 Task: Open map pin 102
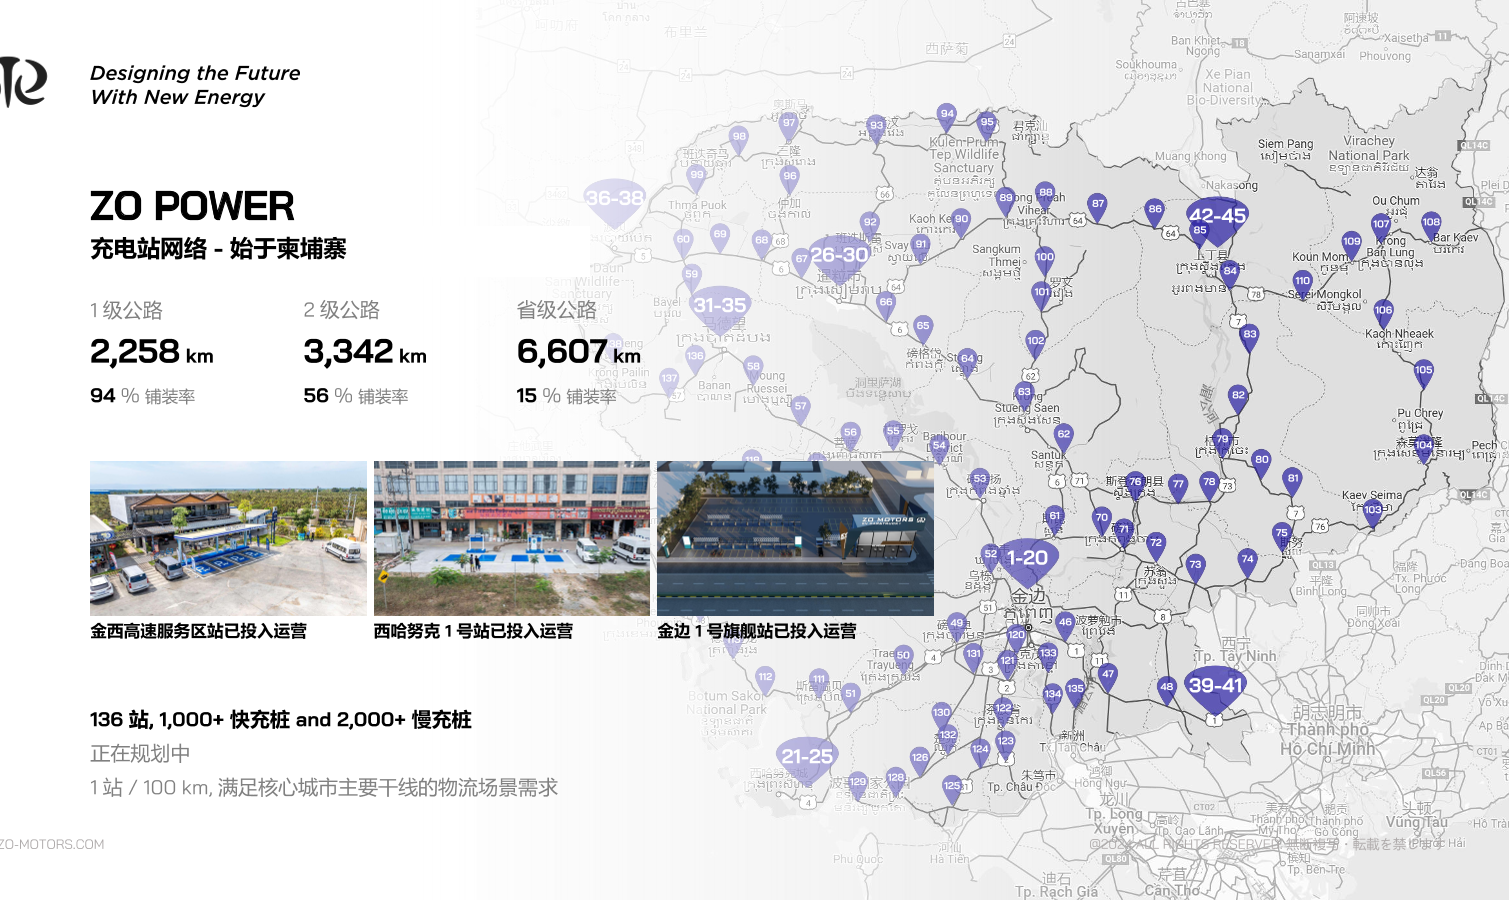tap(1035, 344)
